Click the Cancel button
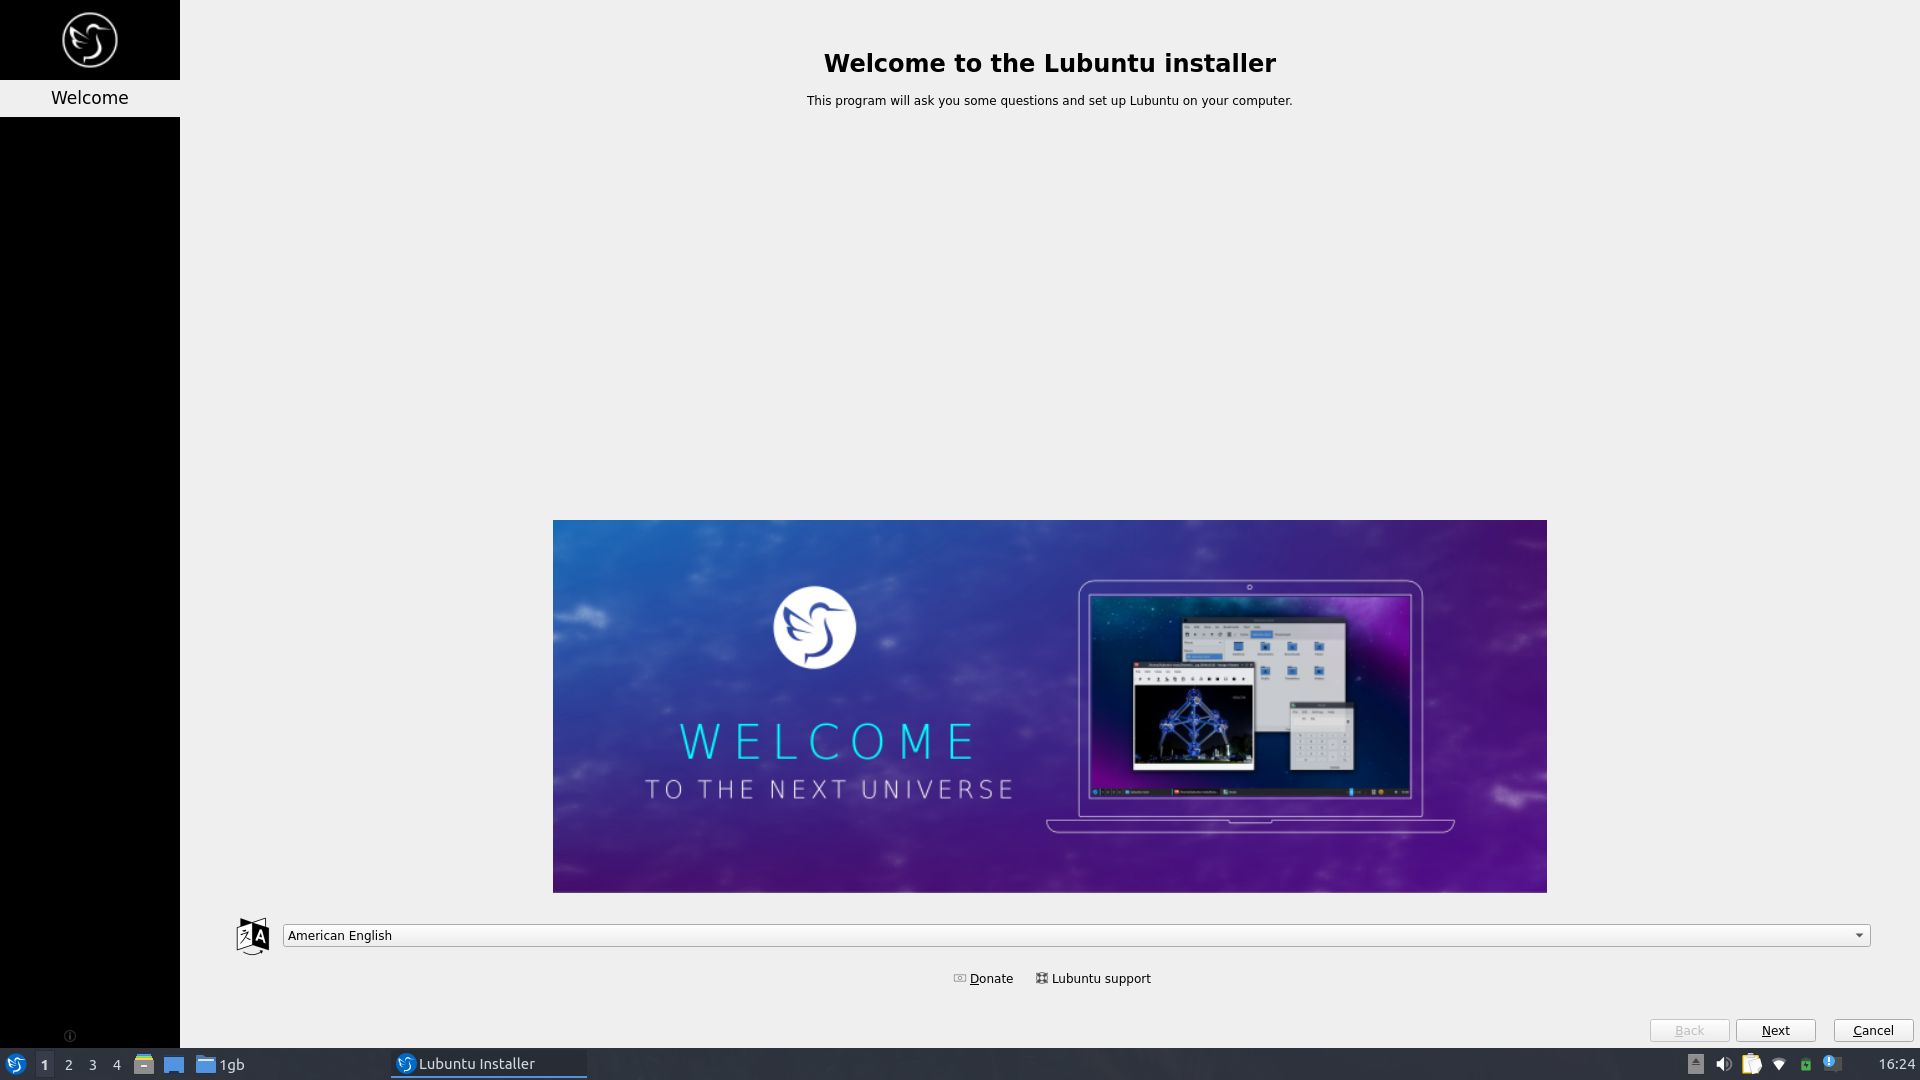Viewport: 1920px width, 1080px height. pyautogui.click(x=1873, y=1030)
